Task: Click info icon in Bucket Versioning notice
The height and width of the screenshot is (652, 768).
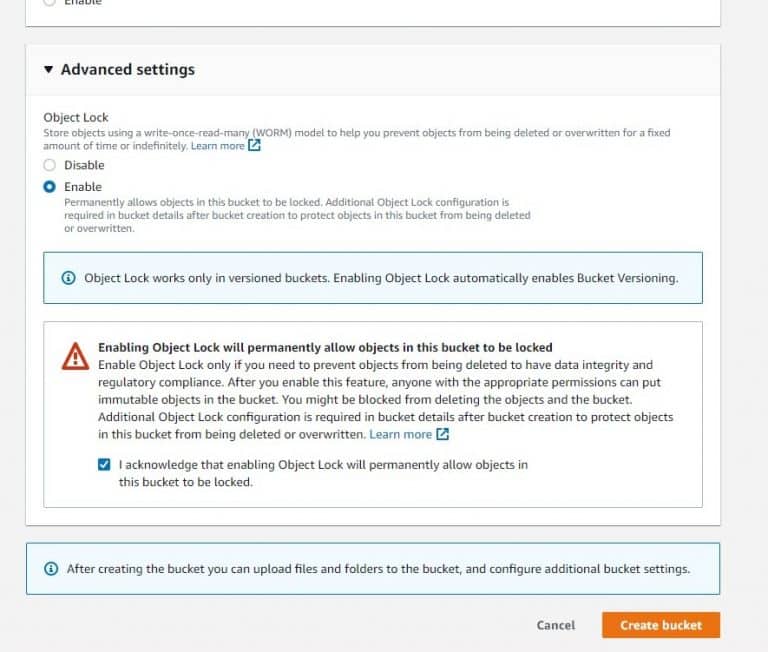Action: coord(68,278)
